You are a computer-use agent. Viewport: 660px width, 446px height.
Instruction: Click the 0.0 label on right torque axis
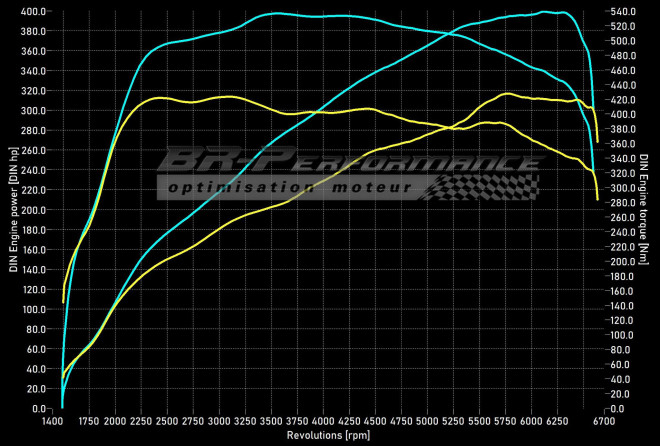[618, 409]
